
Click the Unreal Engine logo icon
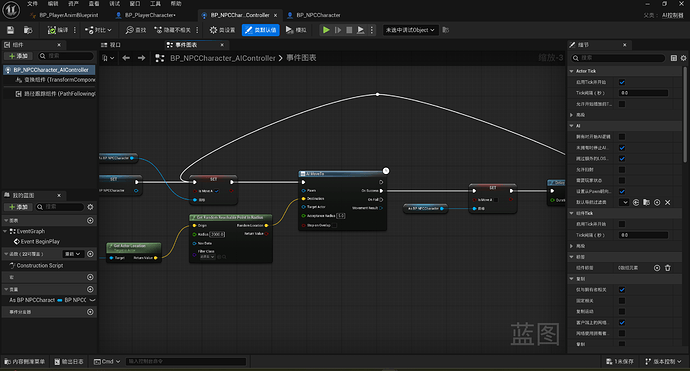(11, 10)
